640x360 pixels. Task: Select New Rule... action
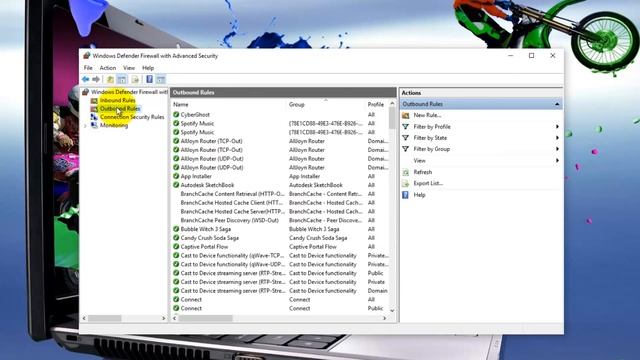[427, 116]
